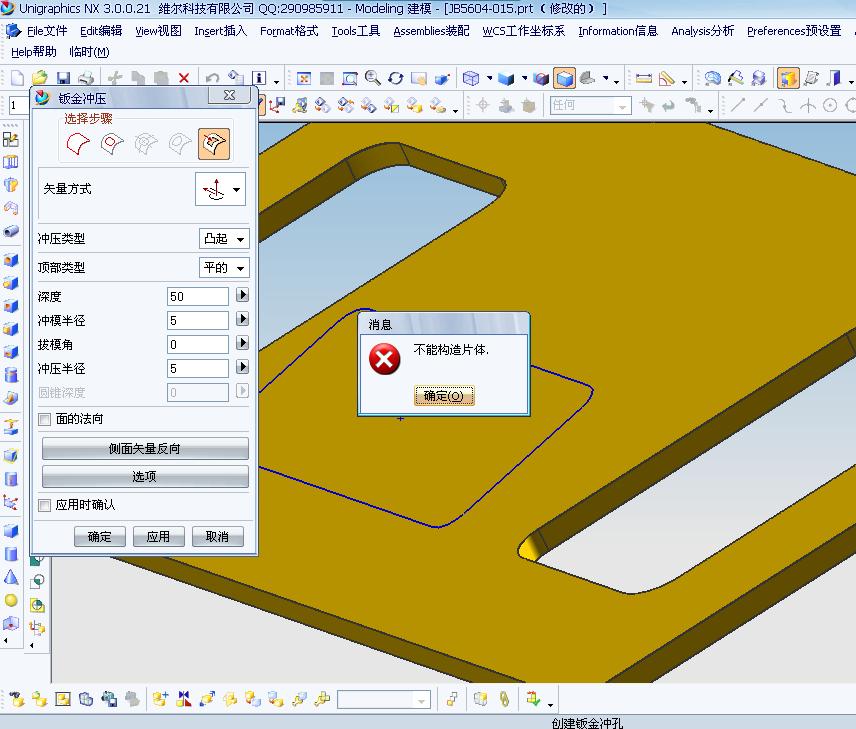Screen dimensions: 856x729
Task: Click the wireframe cube view icon
Action: pos(471,78)
